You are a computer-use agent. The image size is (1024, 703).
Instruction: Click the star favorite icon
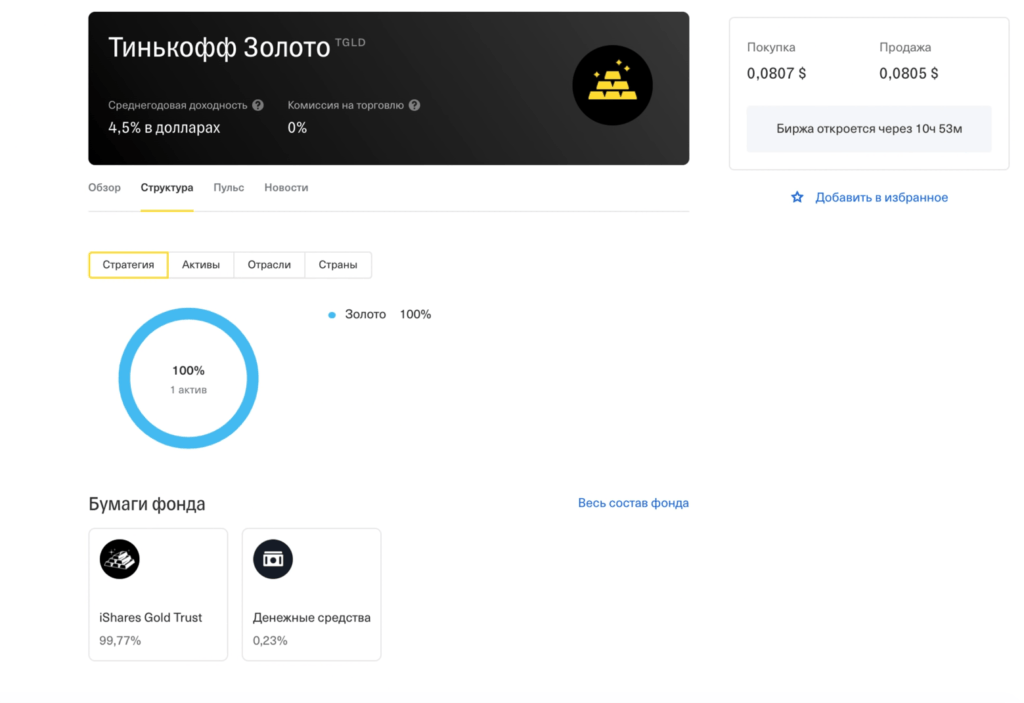pos(797,197)
